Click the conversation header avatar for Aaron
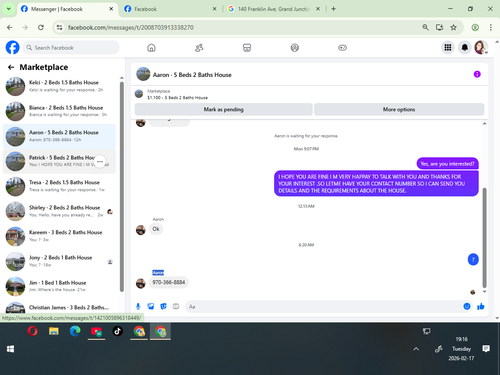 [x=143, y=74]
